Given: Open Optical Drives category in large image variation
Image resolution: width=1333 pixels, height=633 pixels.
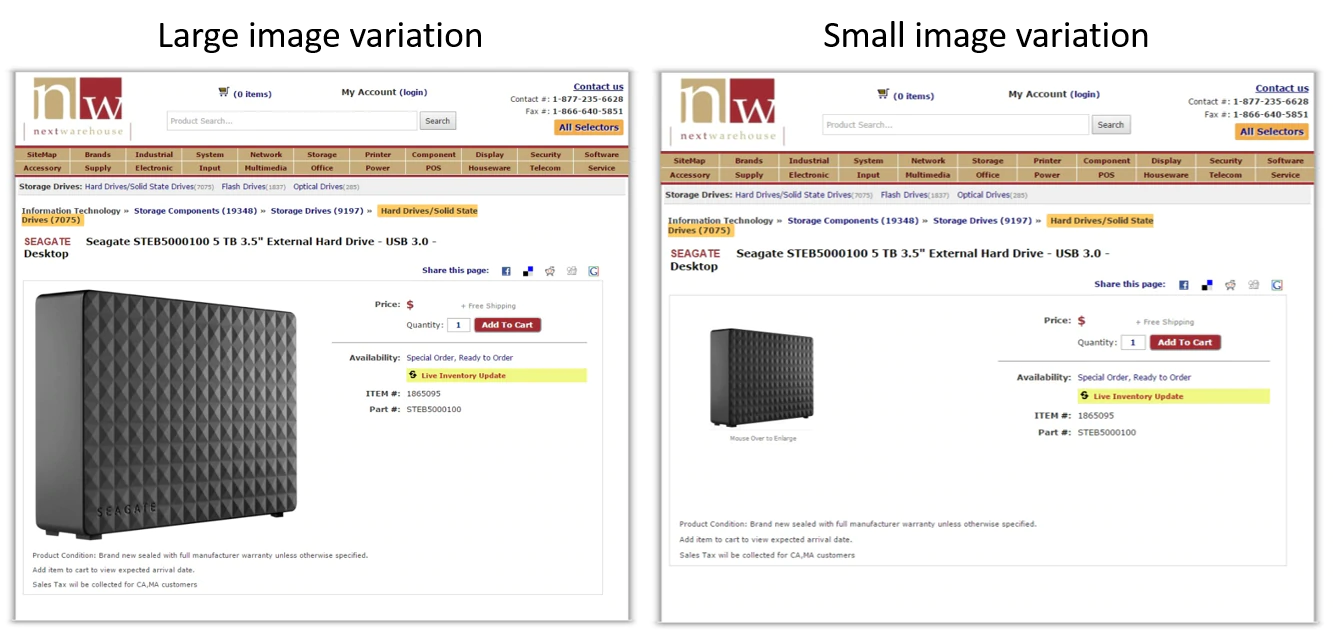Looking at the screenshot, I should (318, 187).
